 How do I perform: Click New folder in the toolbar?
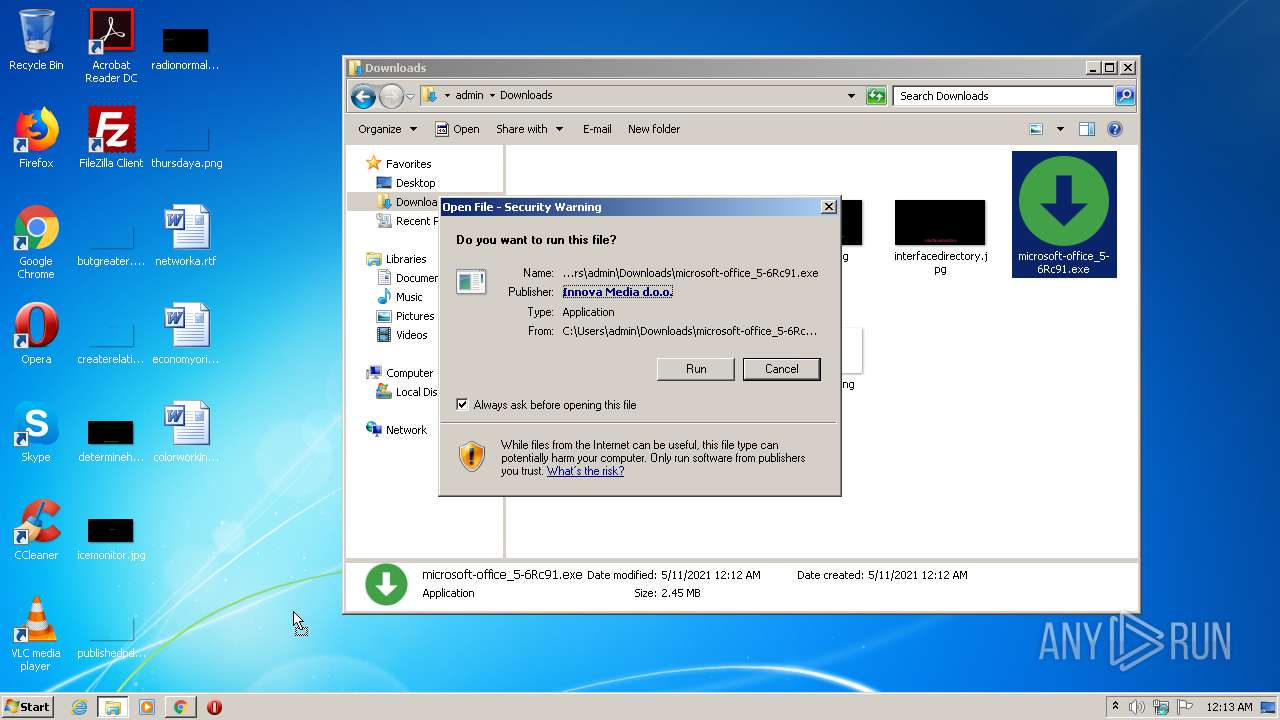654,129
